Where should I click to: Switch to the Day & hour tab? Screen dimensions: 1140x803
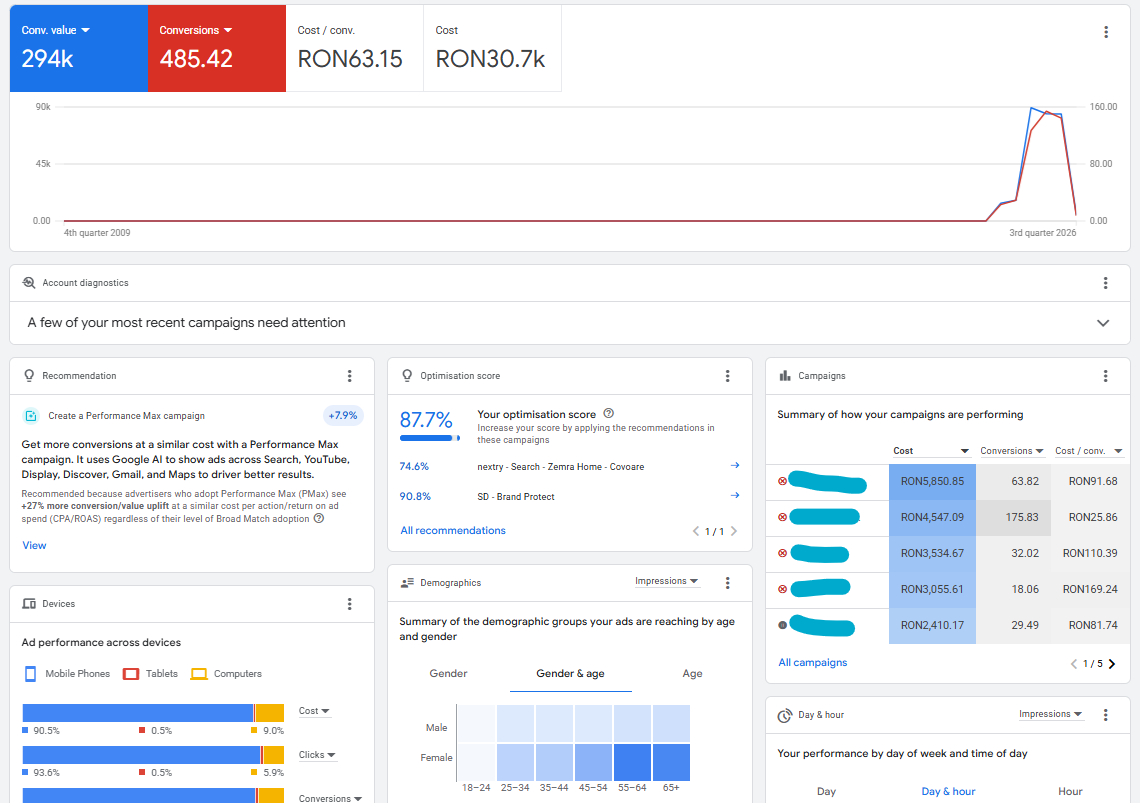click(x=948, y=791)
